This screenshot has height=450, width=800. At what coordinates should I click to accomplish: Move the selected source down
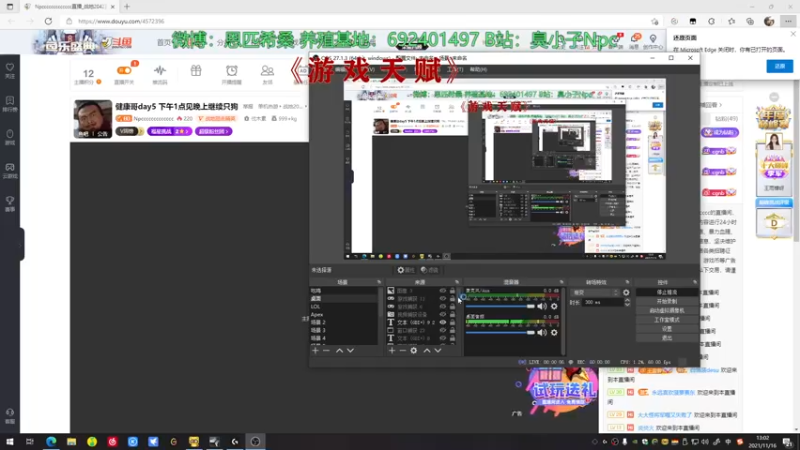438,351
